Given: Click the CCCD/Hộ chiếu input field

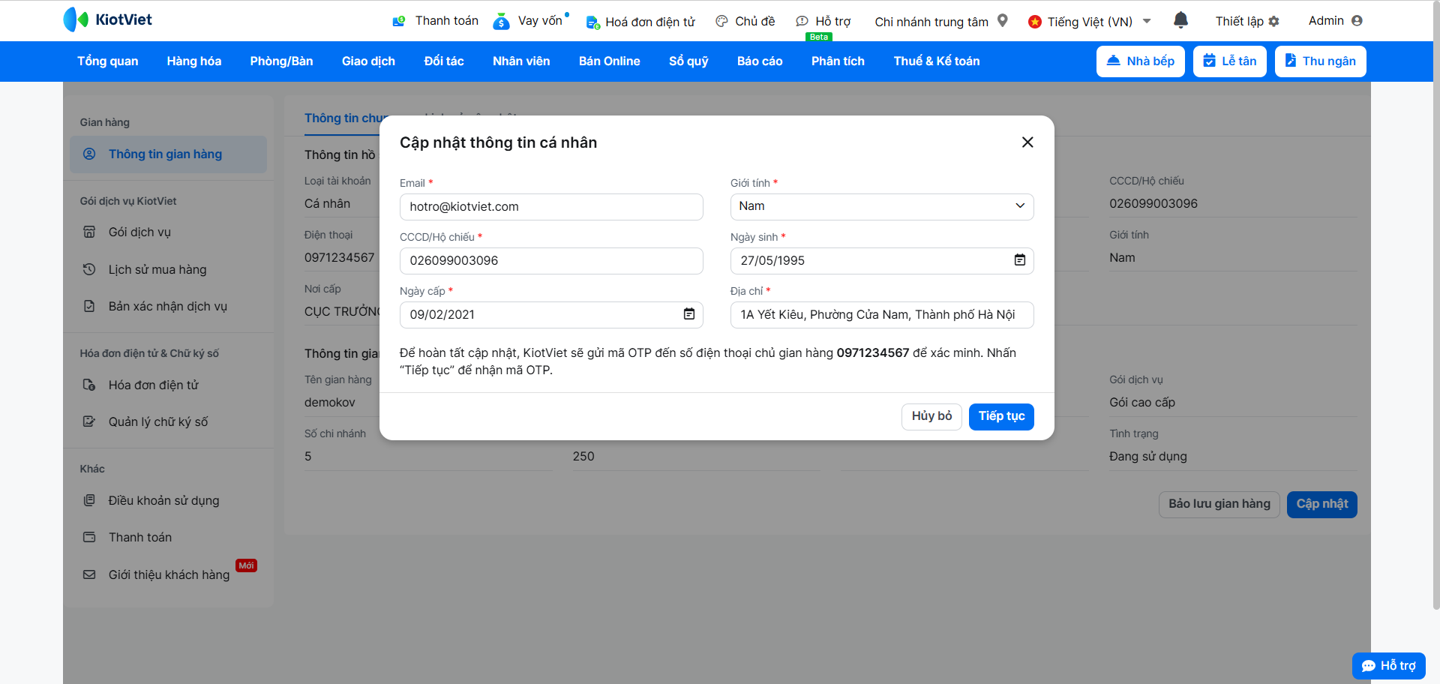Looking at the screenshot, I should [551, 260].
